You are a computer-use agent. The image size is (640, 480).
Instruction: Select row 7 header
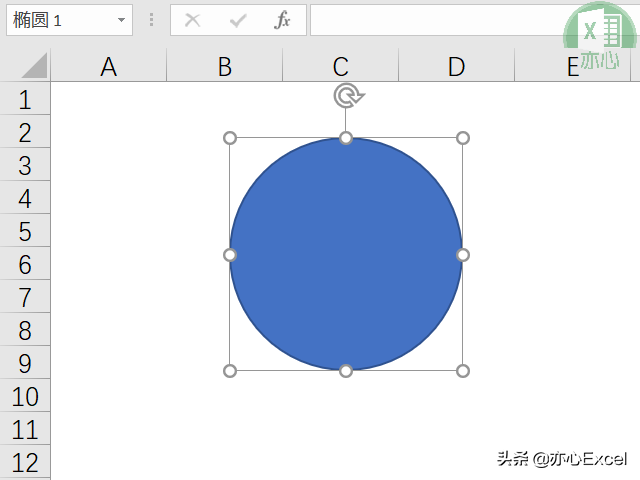[25, 297]
